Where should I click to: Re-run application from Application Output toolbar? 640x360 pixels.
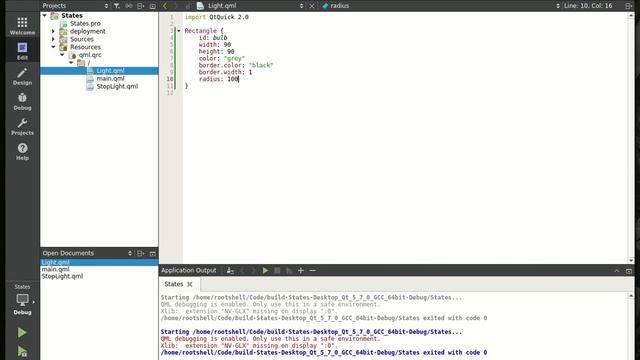point(265,270)
